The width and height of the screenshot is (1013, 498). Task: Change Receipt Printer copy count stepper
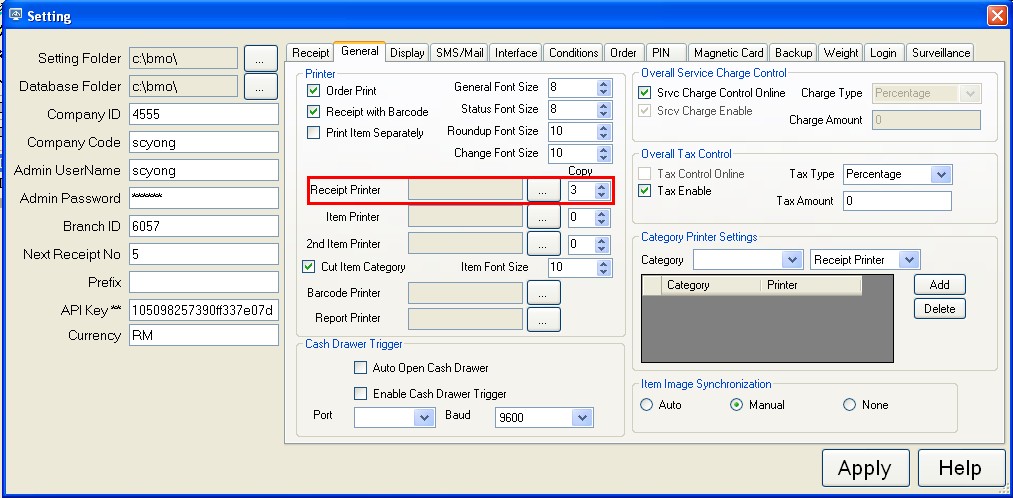[x=601, y=191]
